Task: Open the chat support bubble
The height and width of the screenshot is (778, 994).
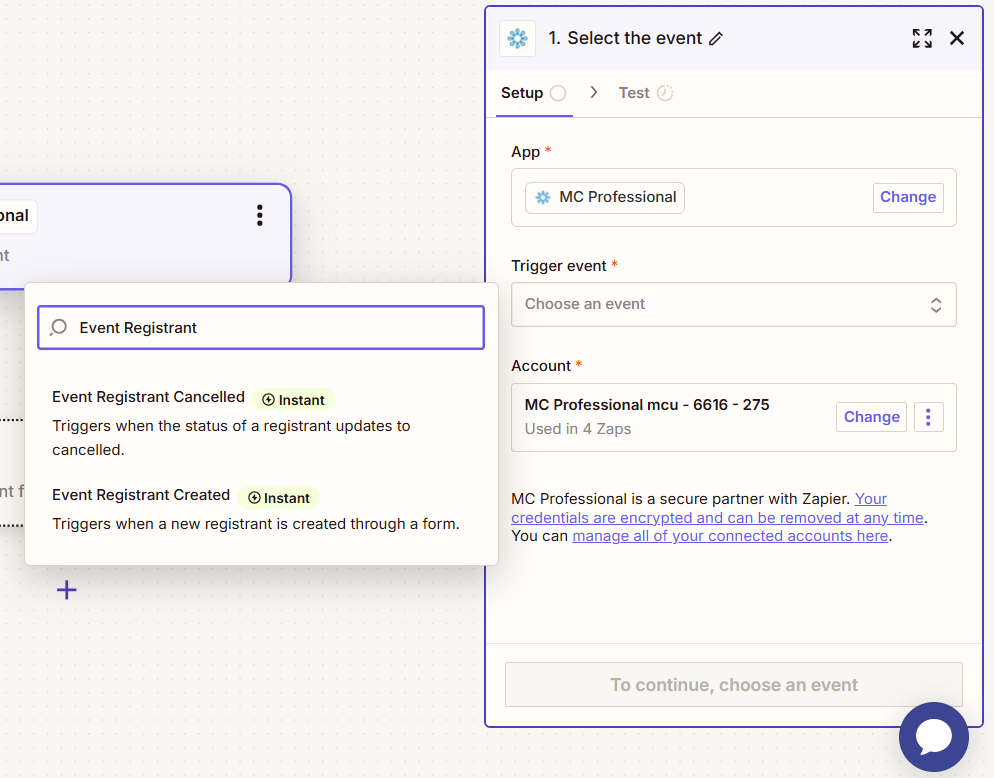Action: [x=933, y=737]
